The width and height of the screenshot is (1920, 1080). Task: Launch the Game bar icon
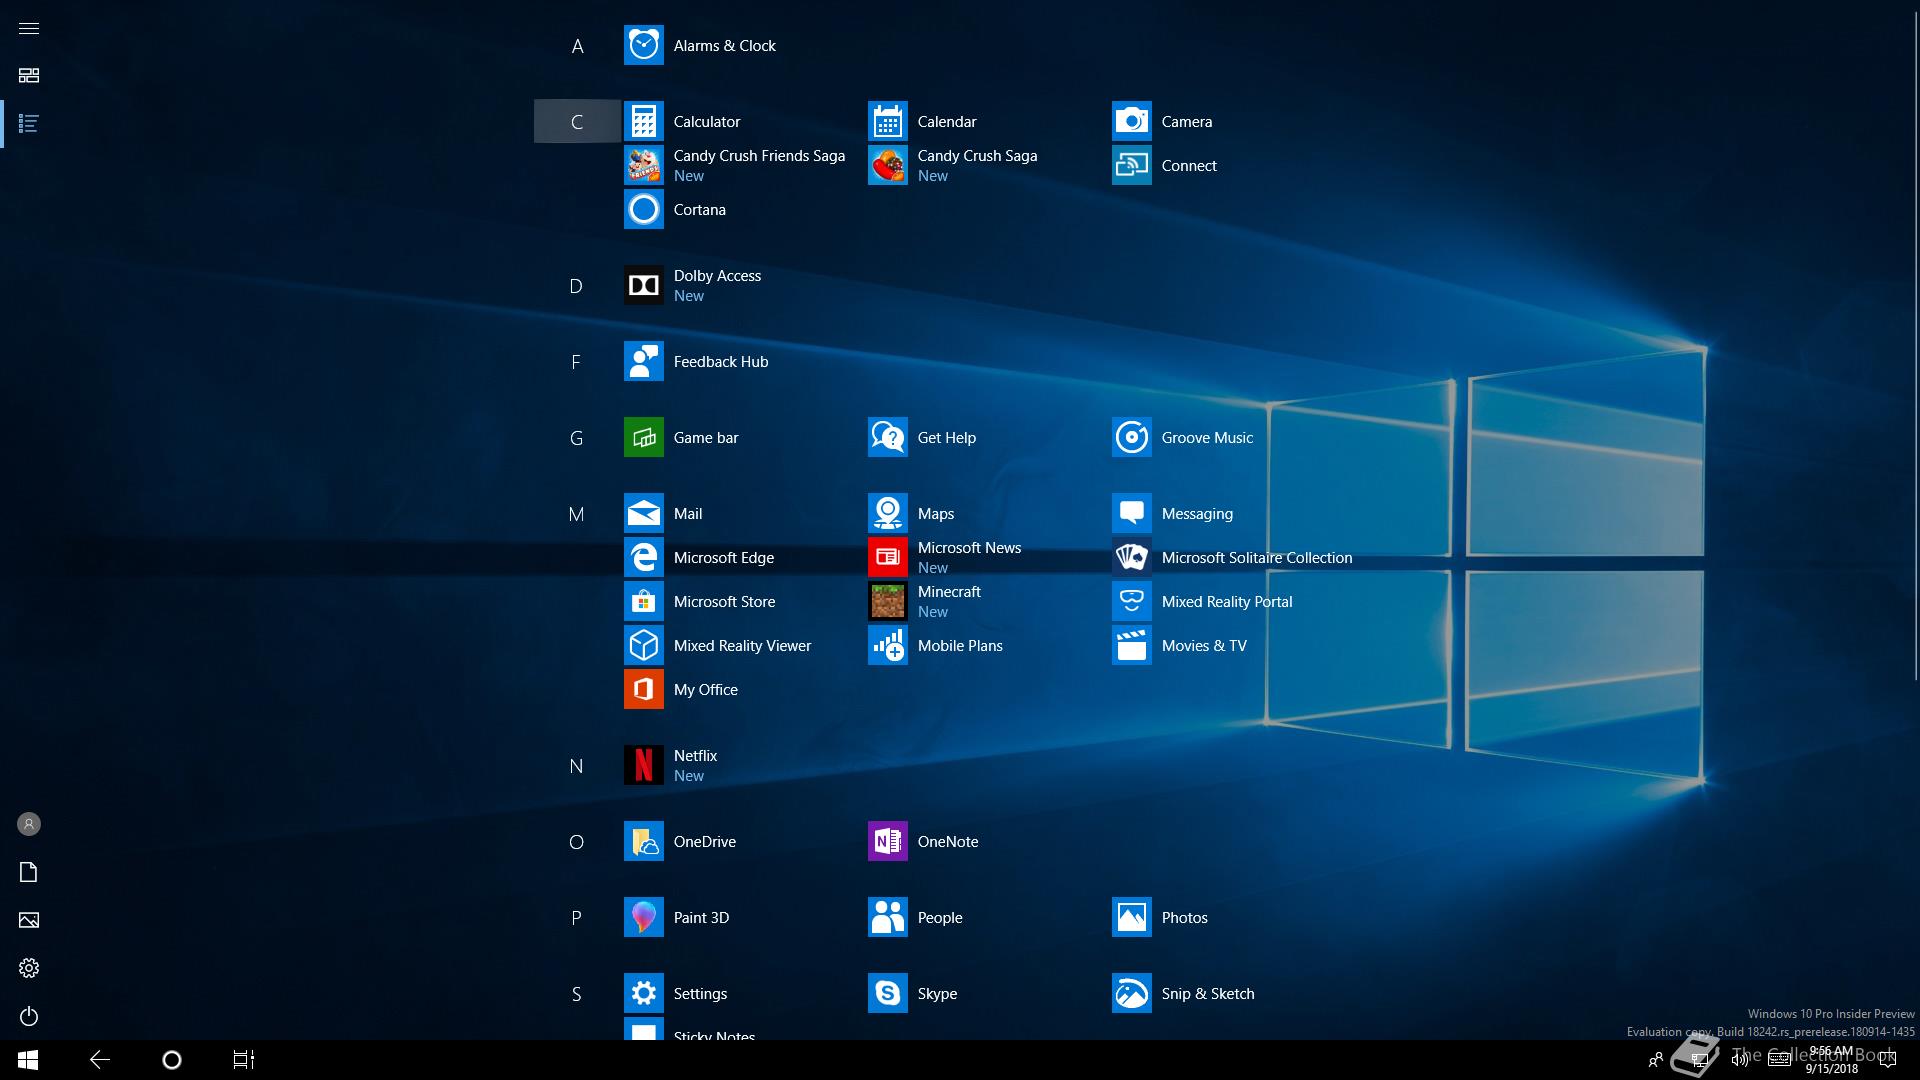pyautogui.click(x=643, y=437)
